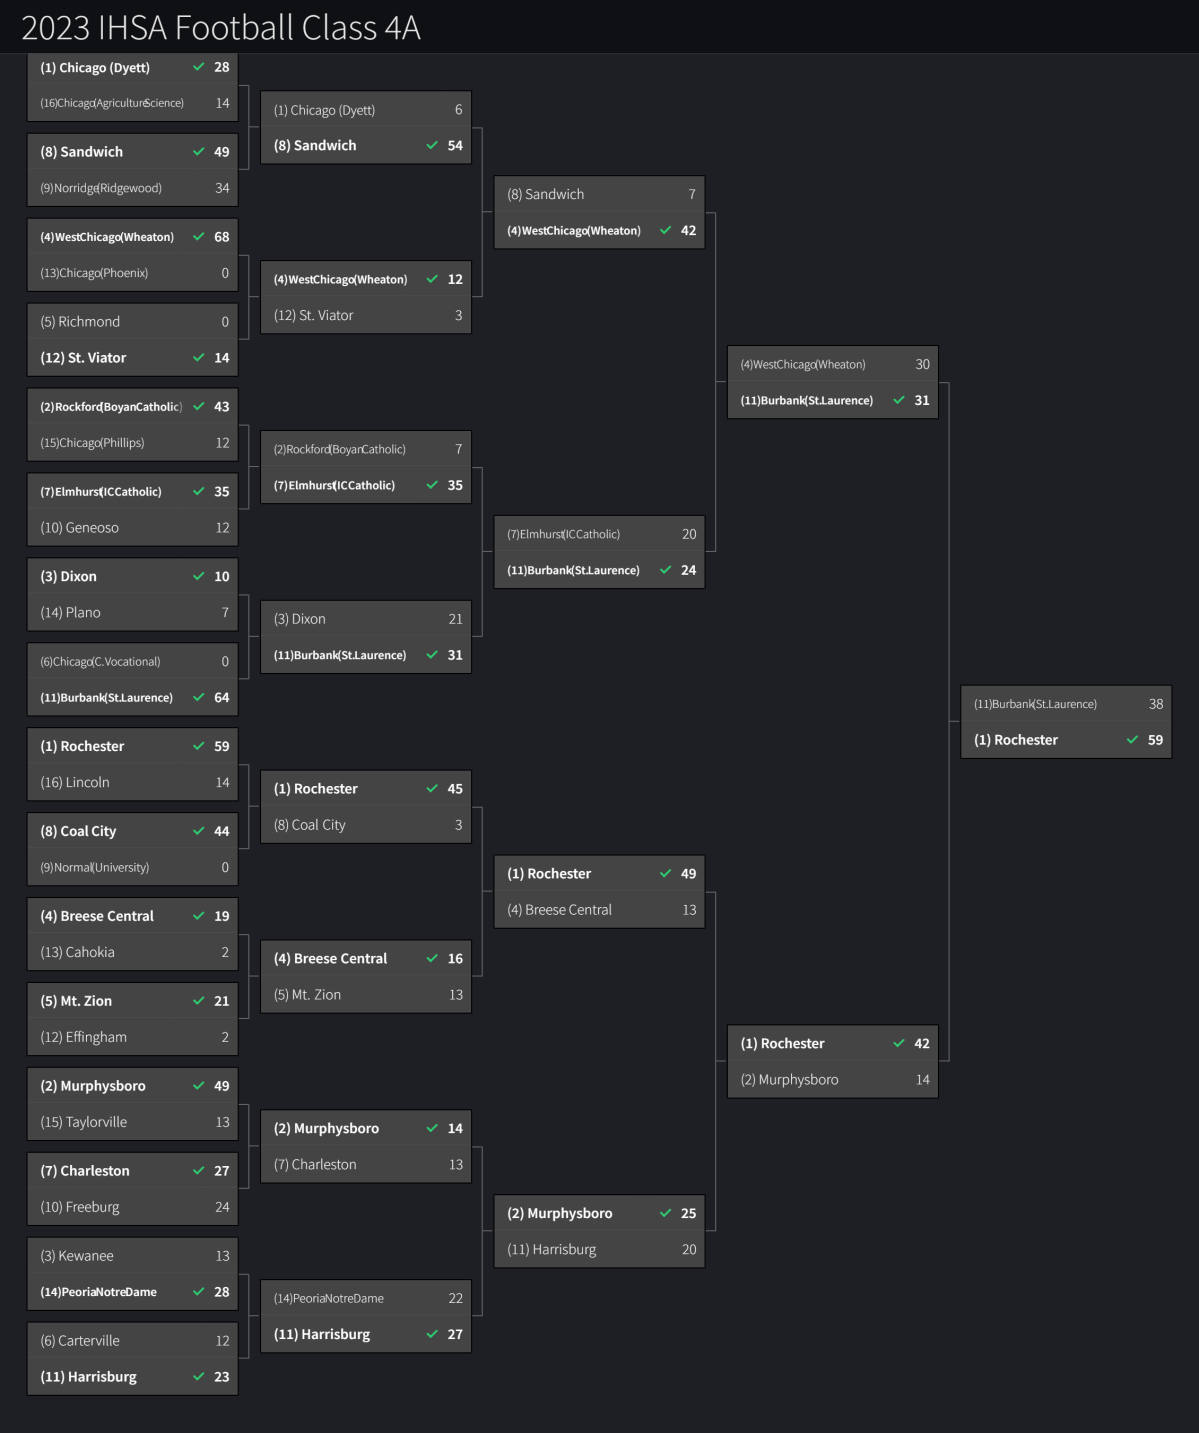
Task: Select the (16) Lincoln team entry
Action: [75, 782]
